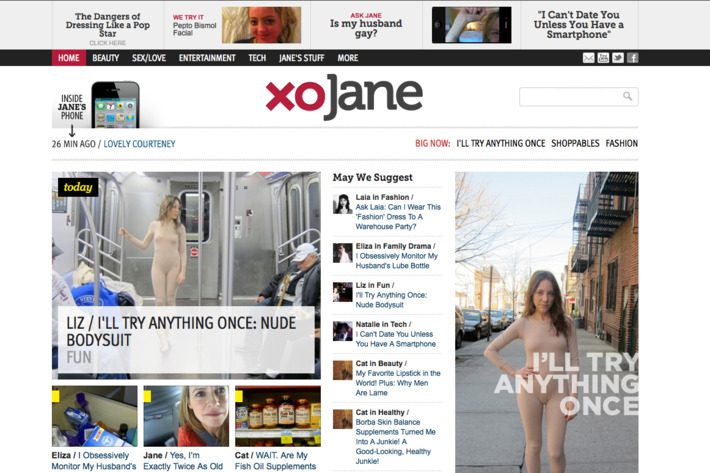
Task: Select the HOME menu item
Action: tap(69, 58)
